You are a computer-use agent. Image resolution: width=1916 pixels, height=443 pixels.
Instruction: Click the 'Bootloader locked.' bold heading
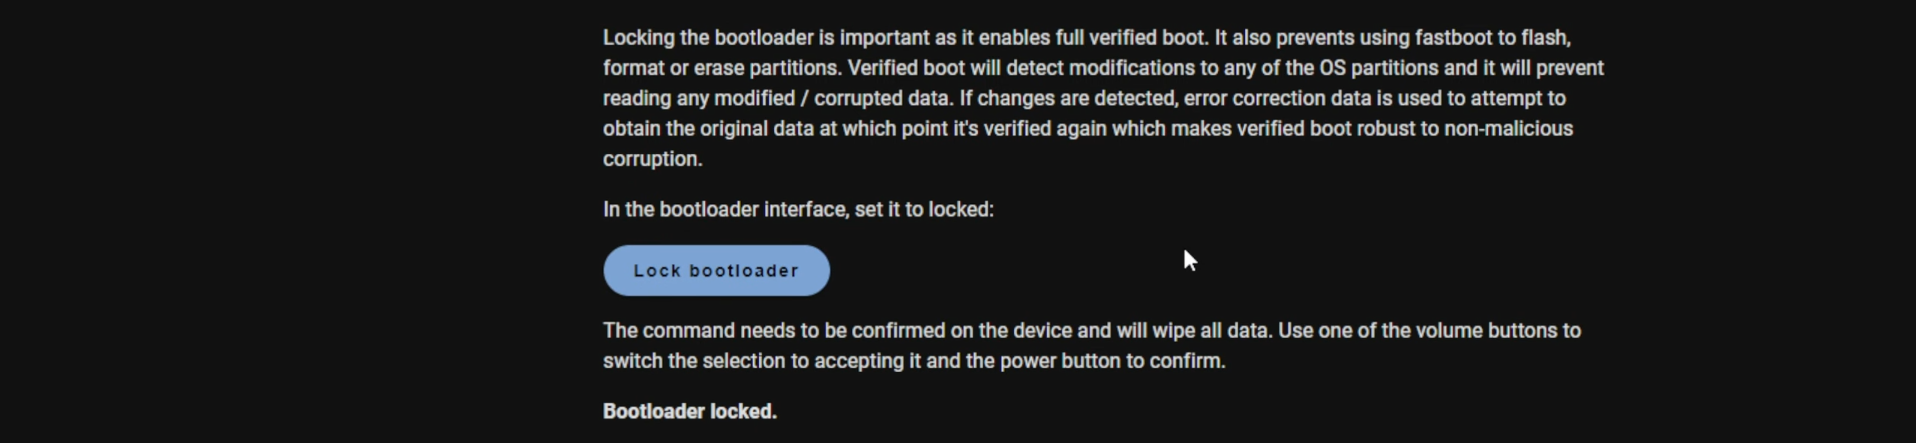689,411
